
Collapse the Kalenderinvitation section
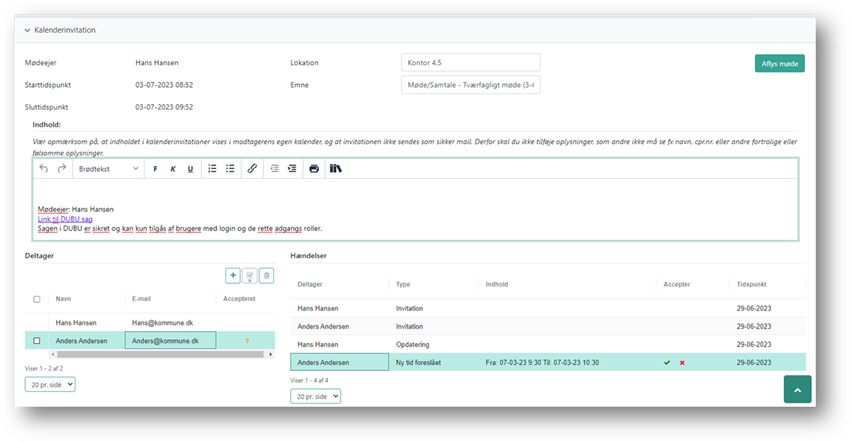coord(28,31)
